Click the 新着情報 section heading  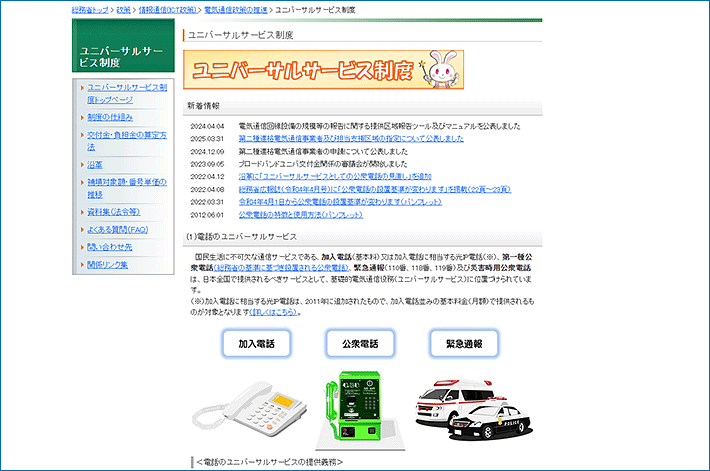[x=203, y=106]
